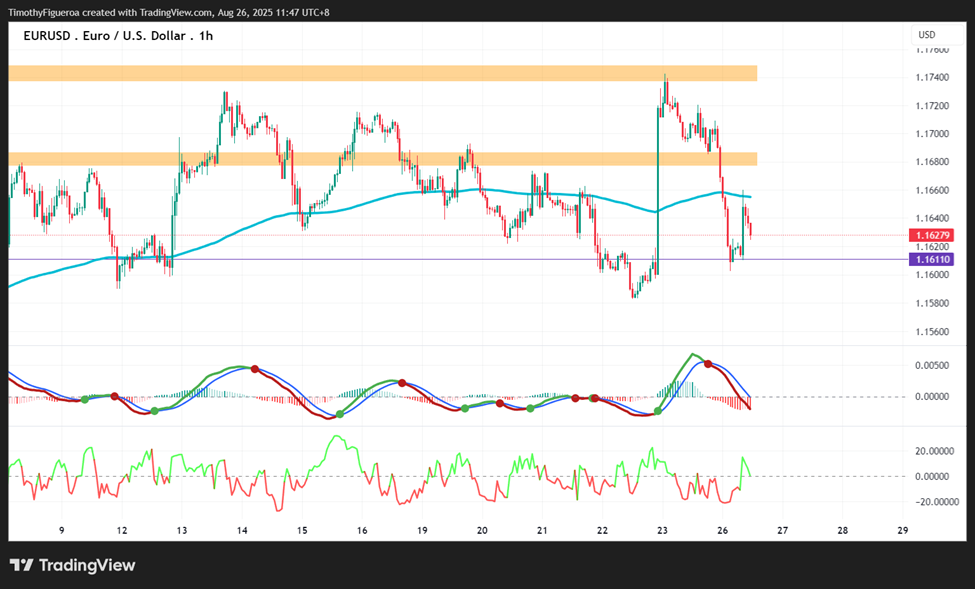
Task: Click the upper orange resistance zone
Action: point(382,73)
